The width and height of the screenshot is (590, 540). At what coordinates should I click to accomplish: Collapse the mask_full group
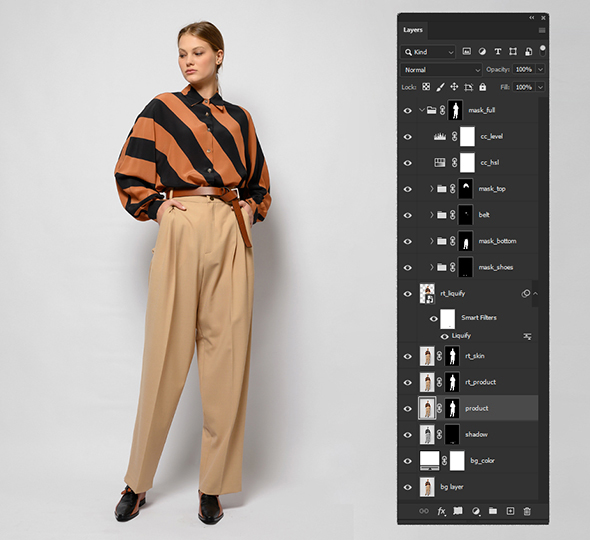[x=421, y=110]
